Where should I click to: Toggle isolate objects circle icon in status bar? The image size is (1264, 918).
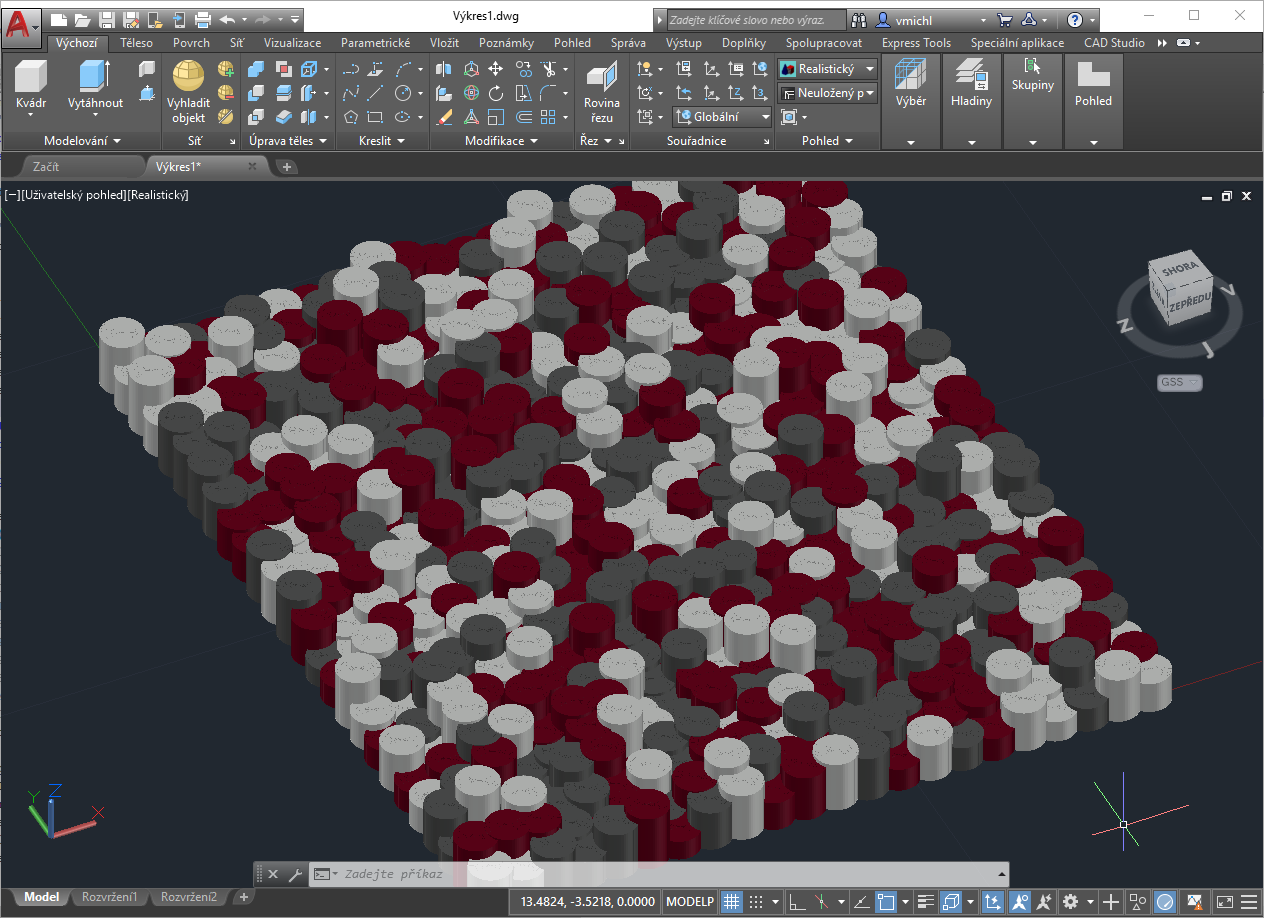pos(1165,901)
